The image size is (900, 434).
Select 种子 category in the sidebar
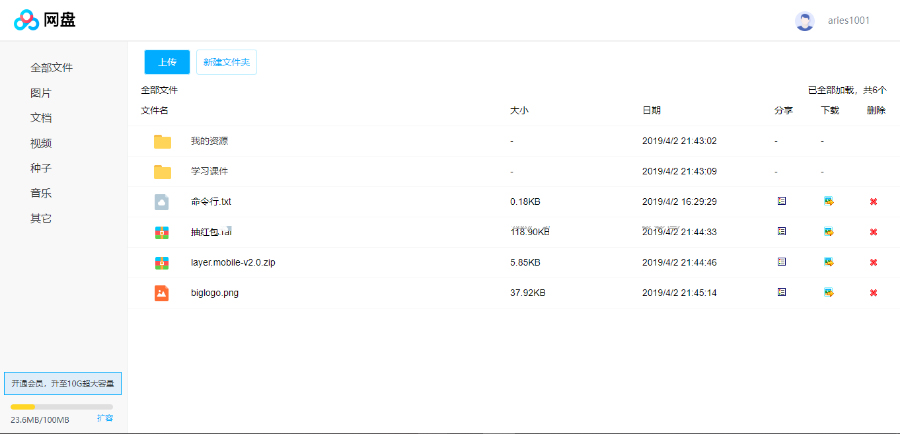[41, 168]
